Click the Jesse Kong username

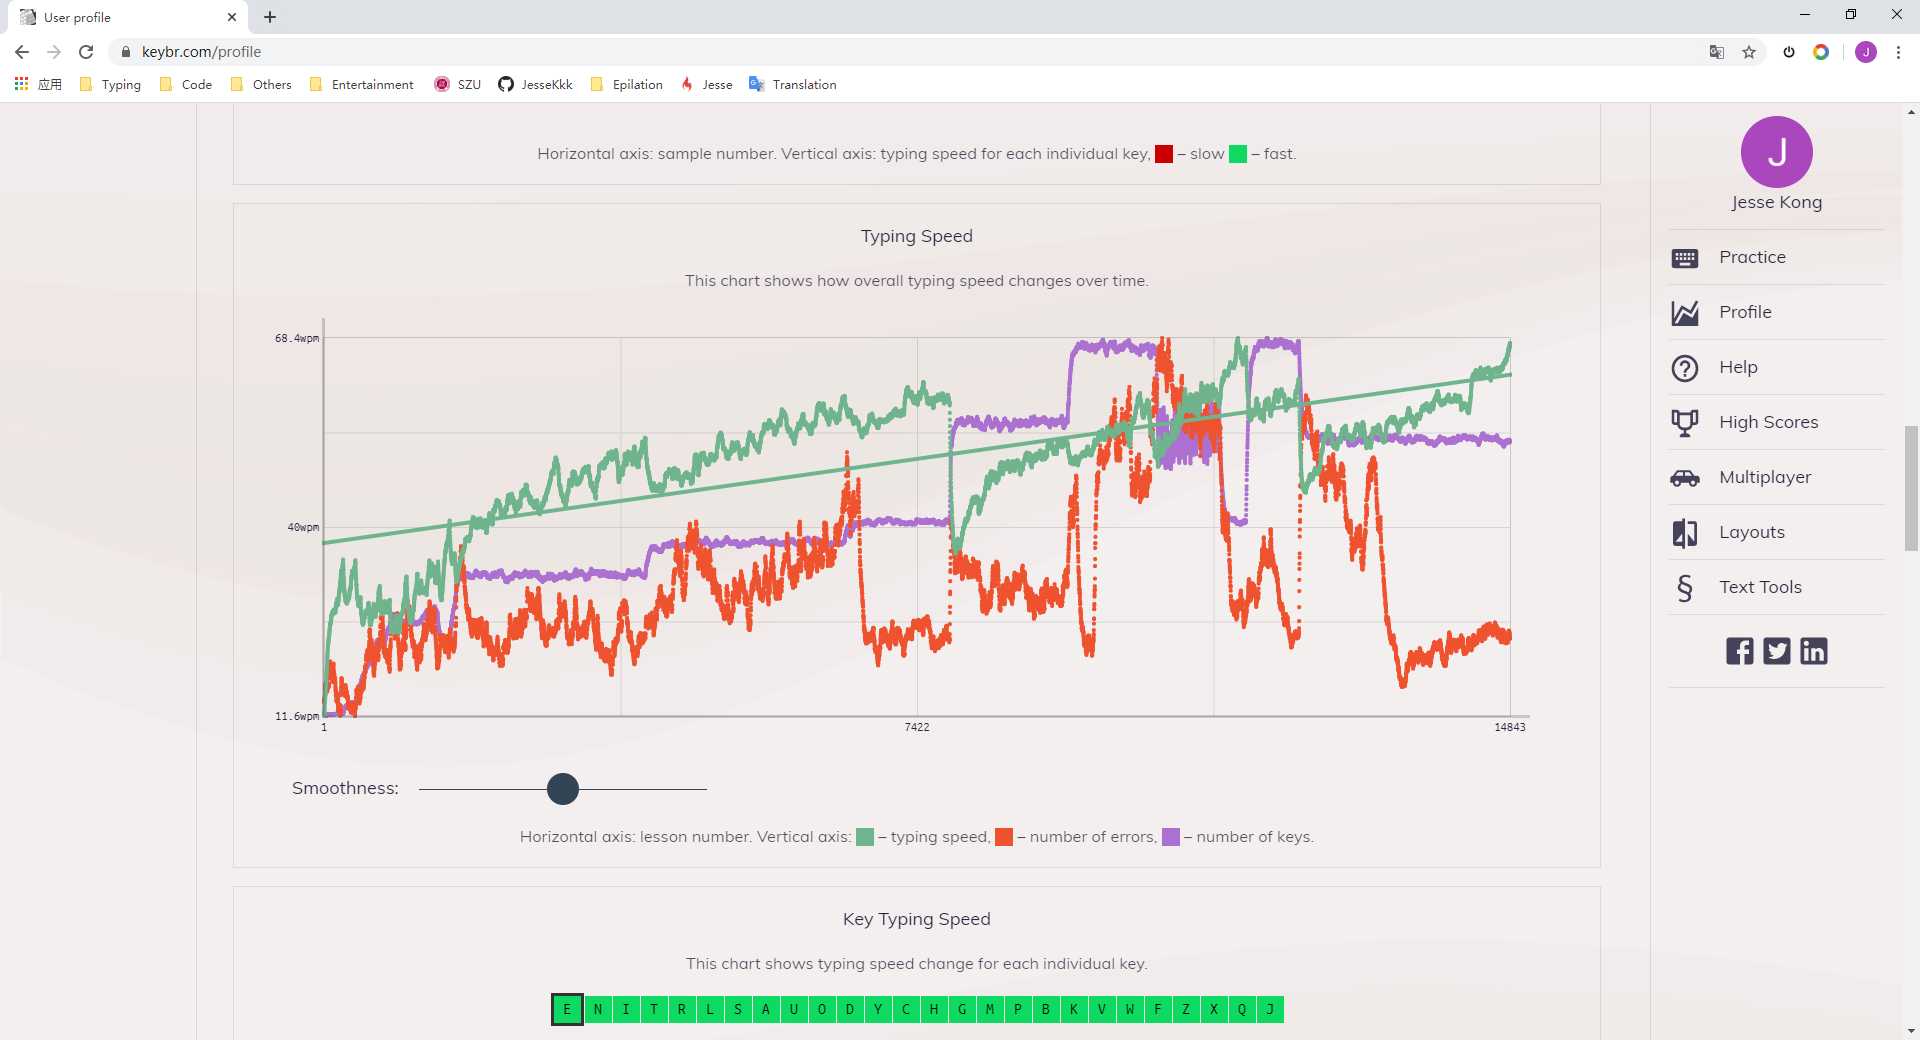[x=1776, y=202]
